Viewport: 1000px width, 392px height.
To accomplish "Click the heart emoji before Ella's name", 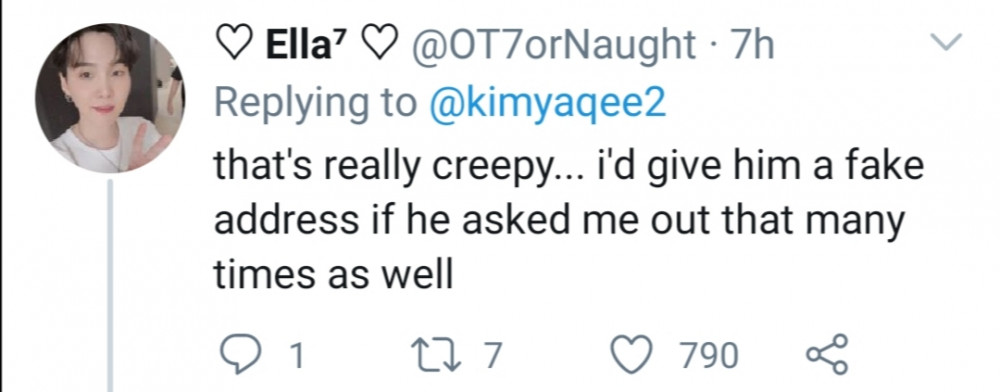I will pos(234,46).
